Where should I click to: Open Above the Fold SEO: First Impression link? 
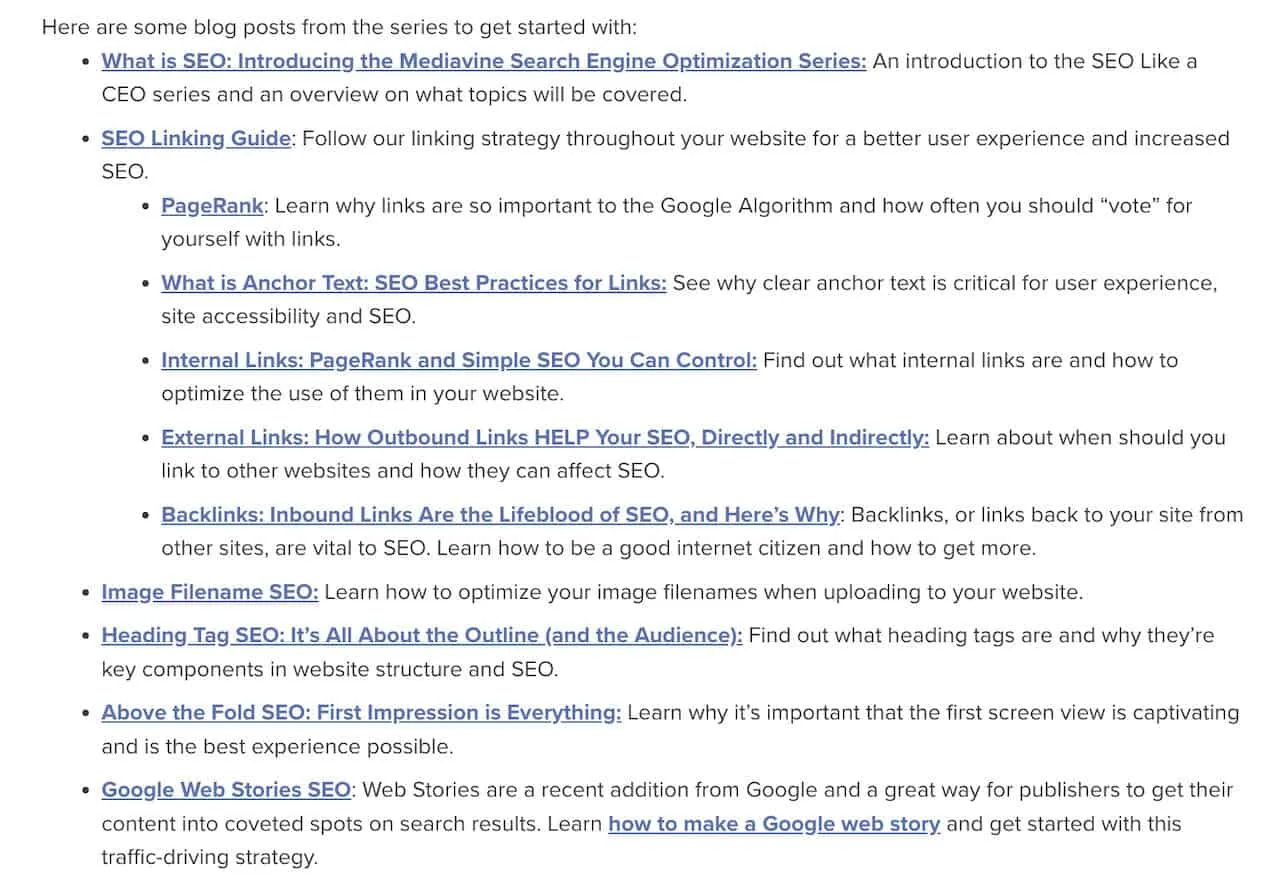click(x=361, y=713)
